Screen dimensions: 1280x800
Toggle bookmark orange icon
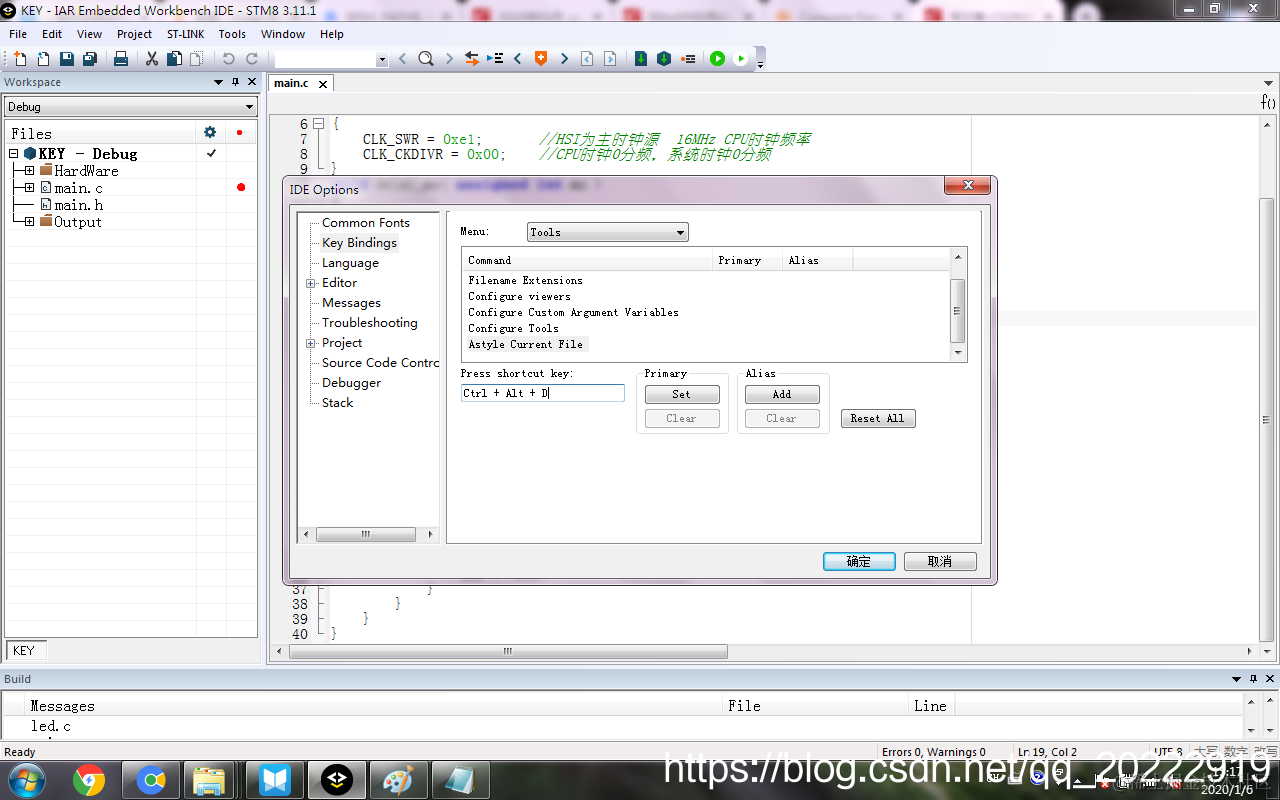541,59
